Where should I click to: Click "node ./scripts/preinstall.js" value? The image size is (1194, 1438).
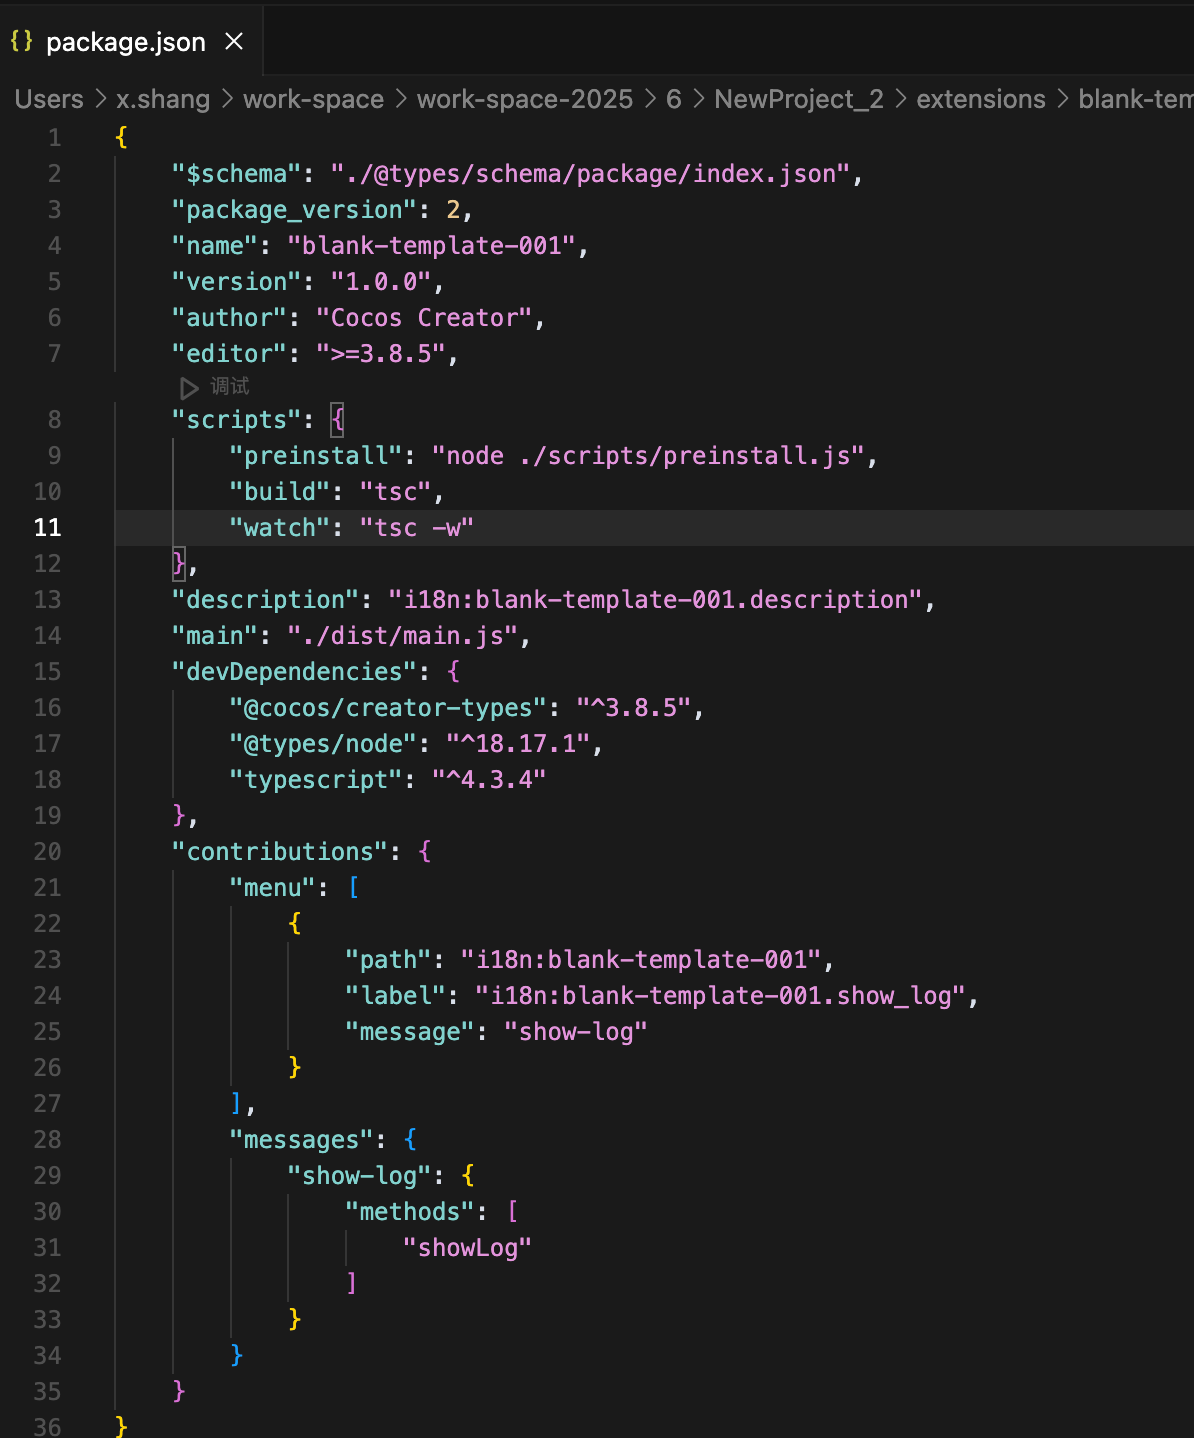click(648, 455)
